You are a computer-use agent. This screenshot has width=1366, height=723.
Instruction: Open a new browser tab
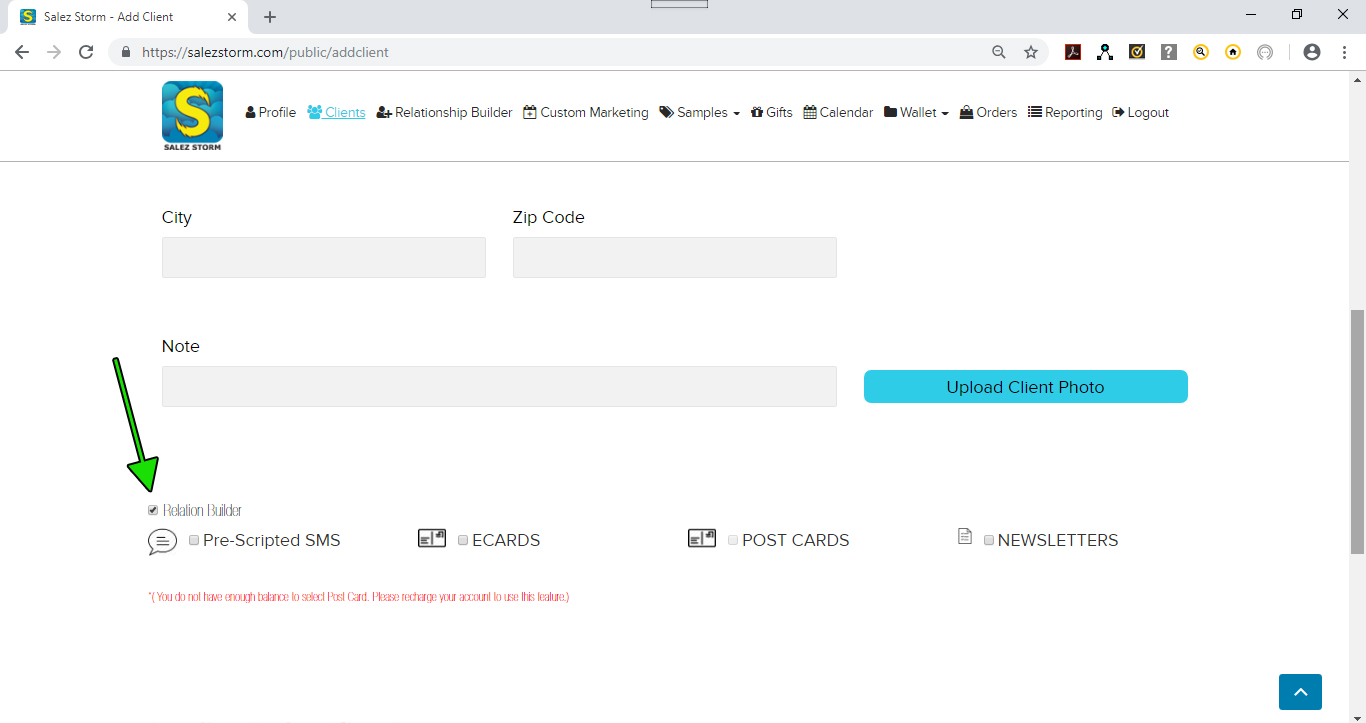click(270, 17)
